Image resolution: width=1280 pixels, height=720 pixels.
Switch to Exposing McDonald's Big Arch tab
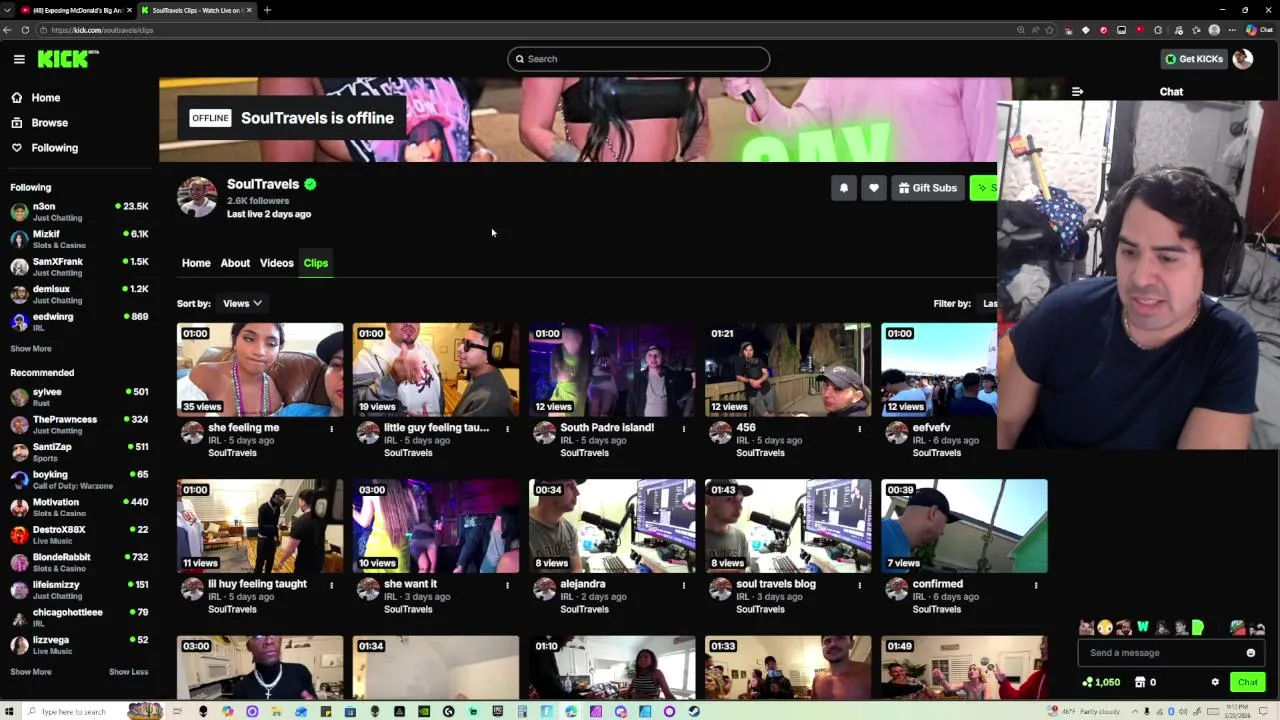[75, 10]
